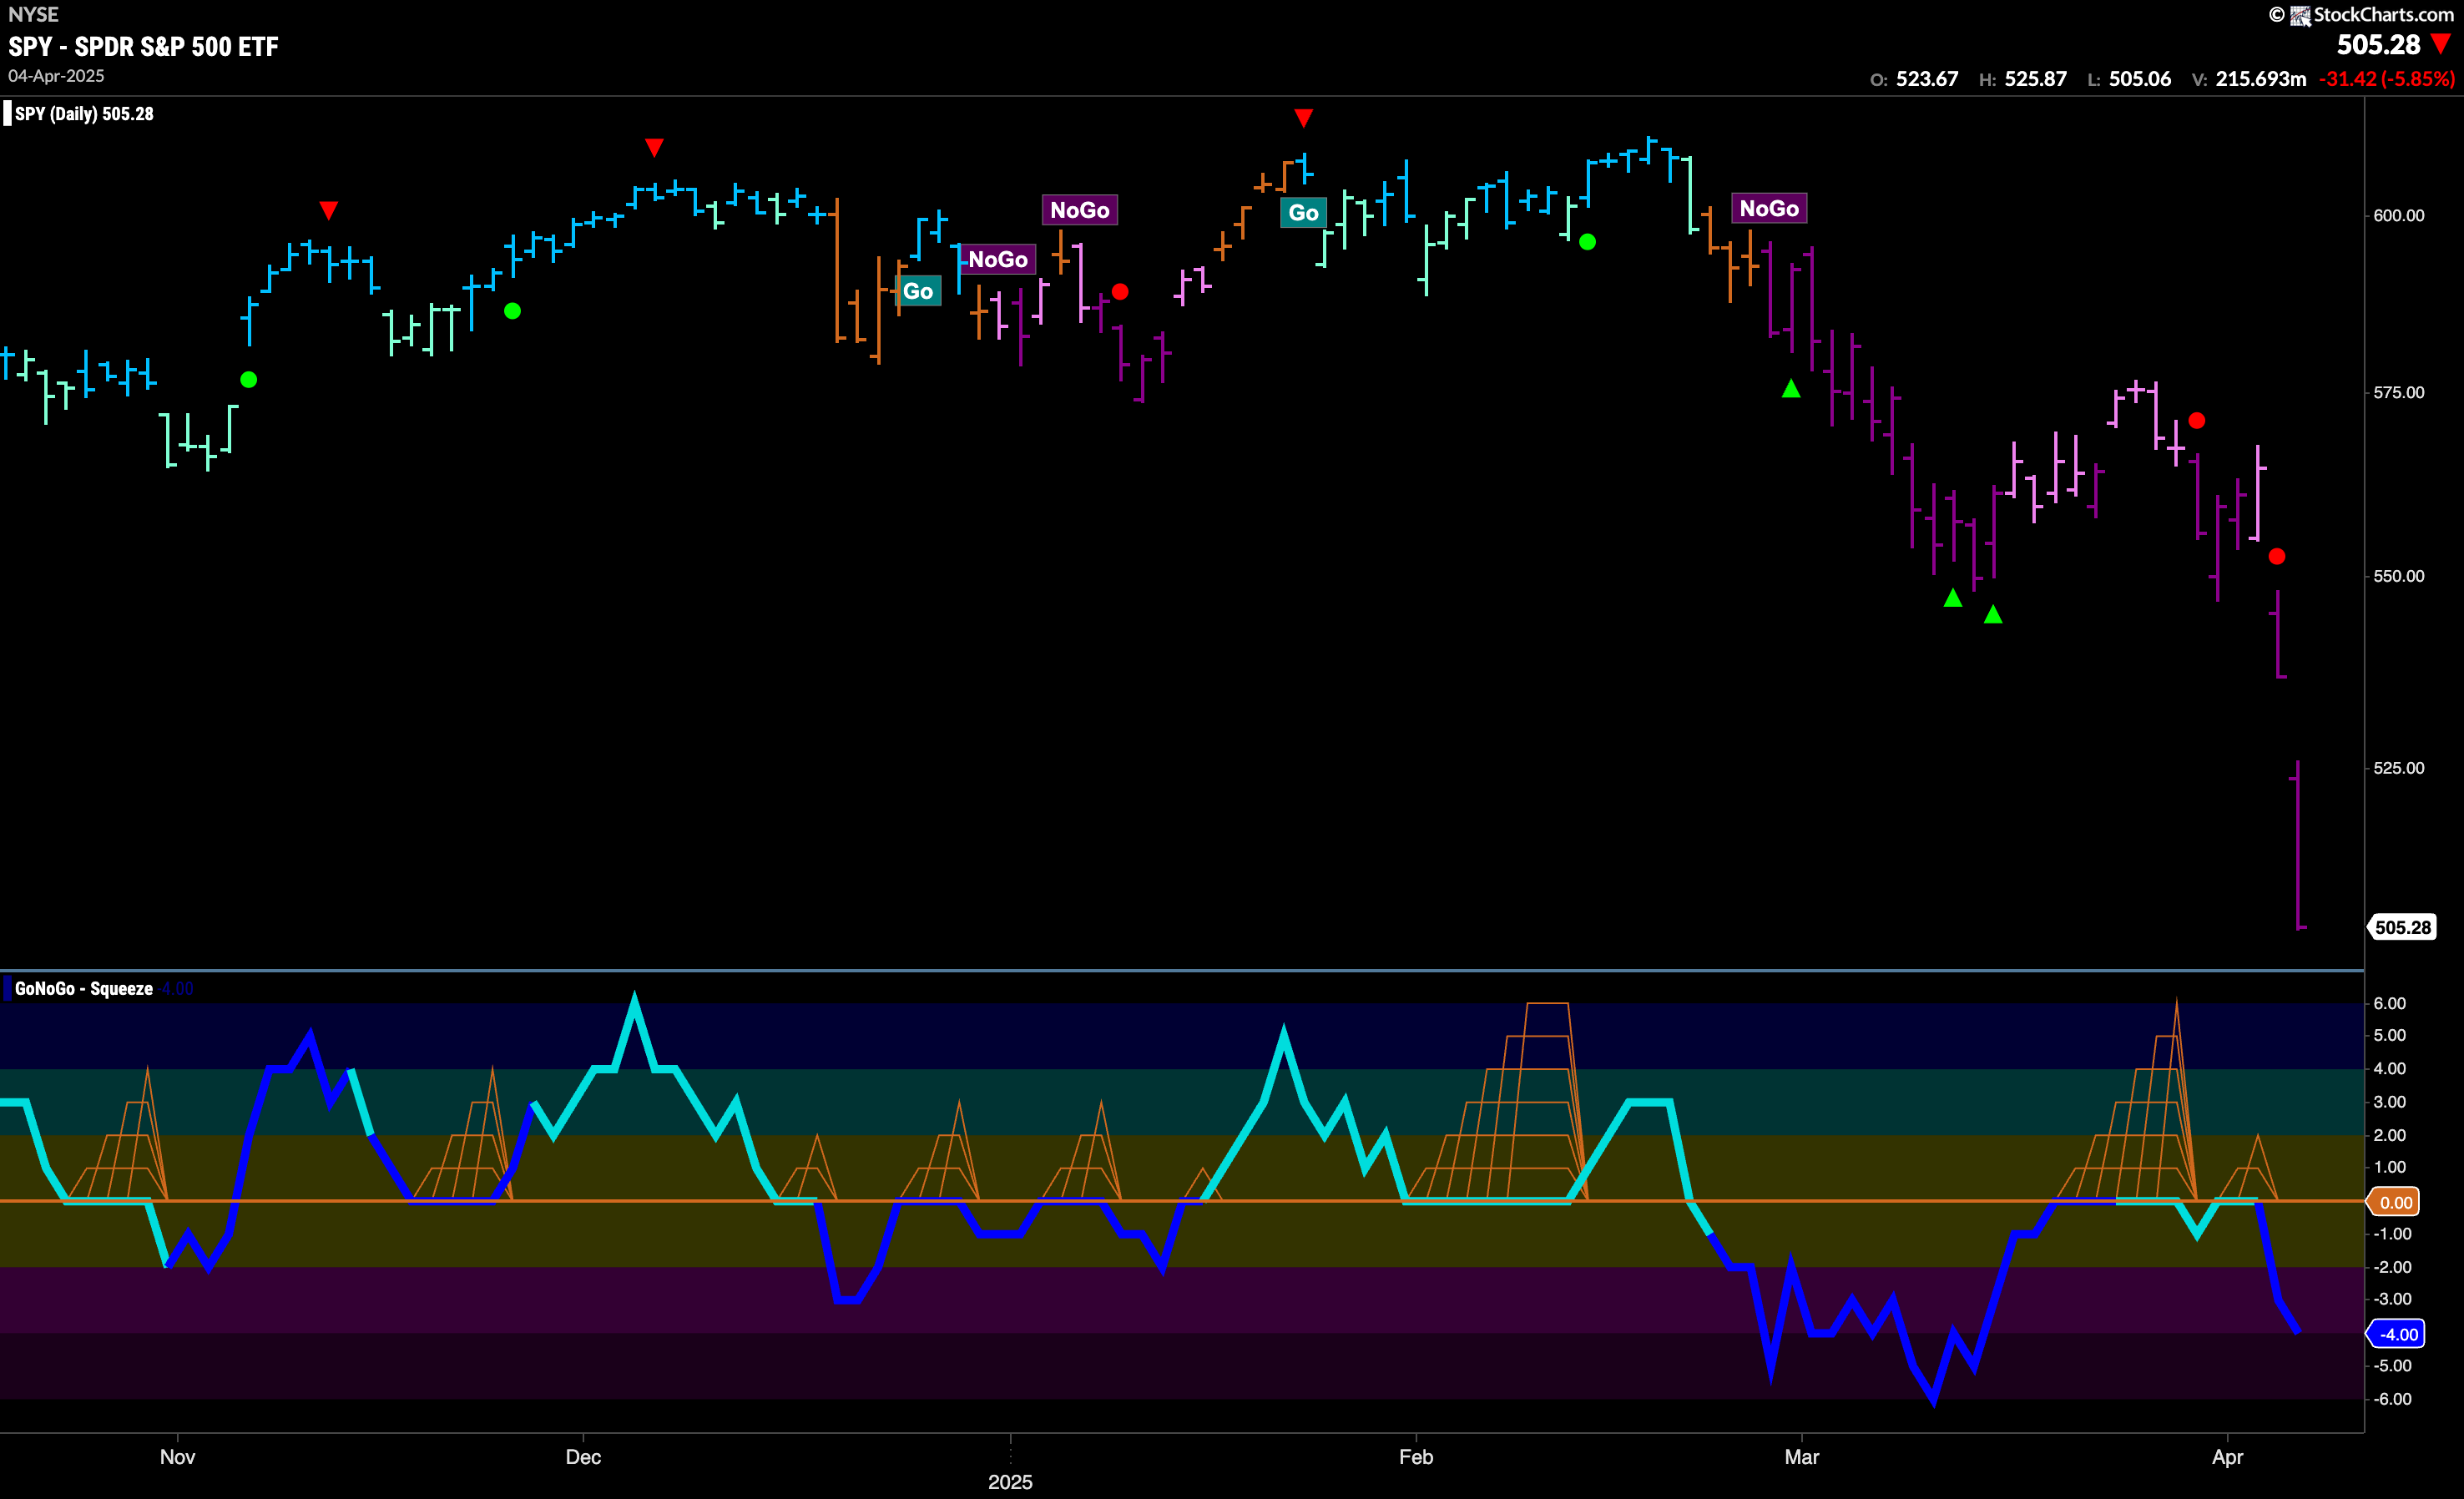Click the high value 525.87
This screenshot has width=2464, height=1499.
coord(2035,79)
